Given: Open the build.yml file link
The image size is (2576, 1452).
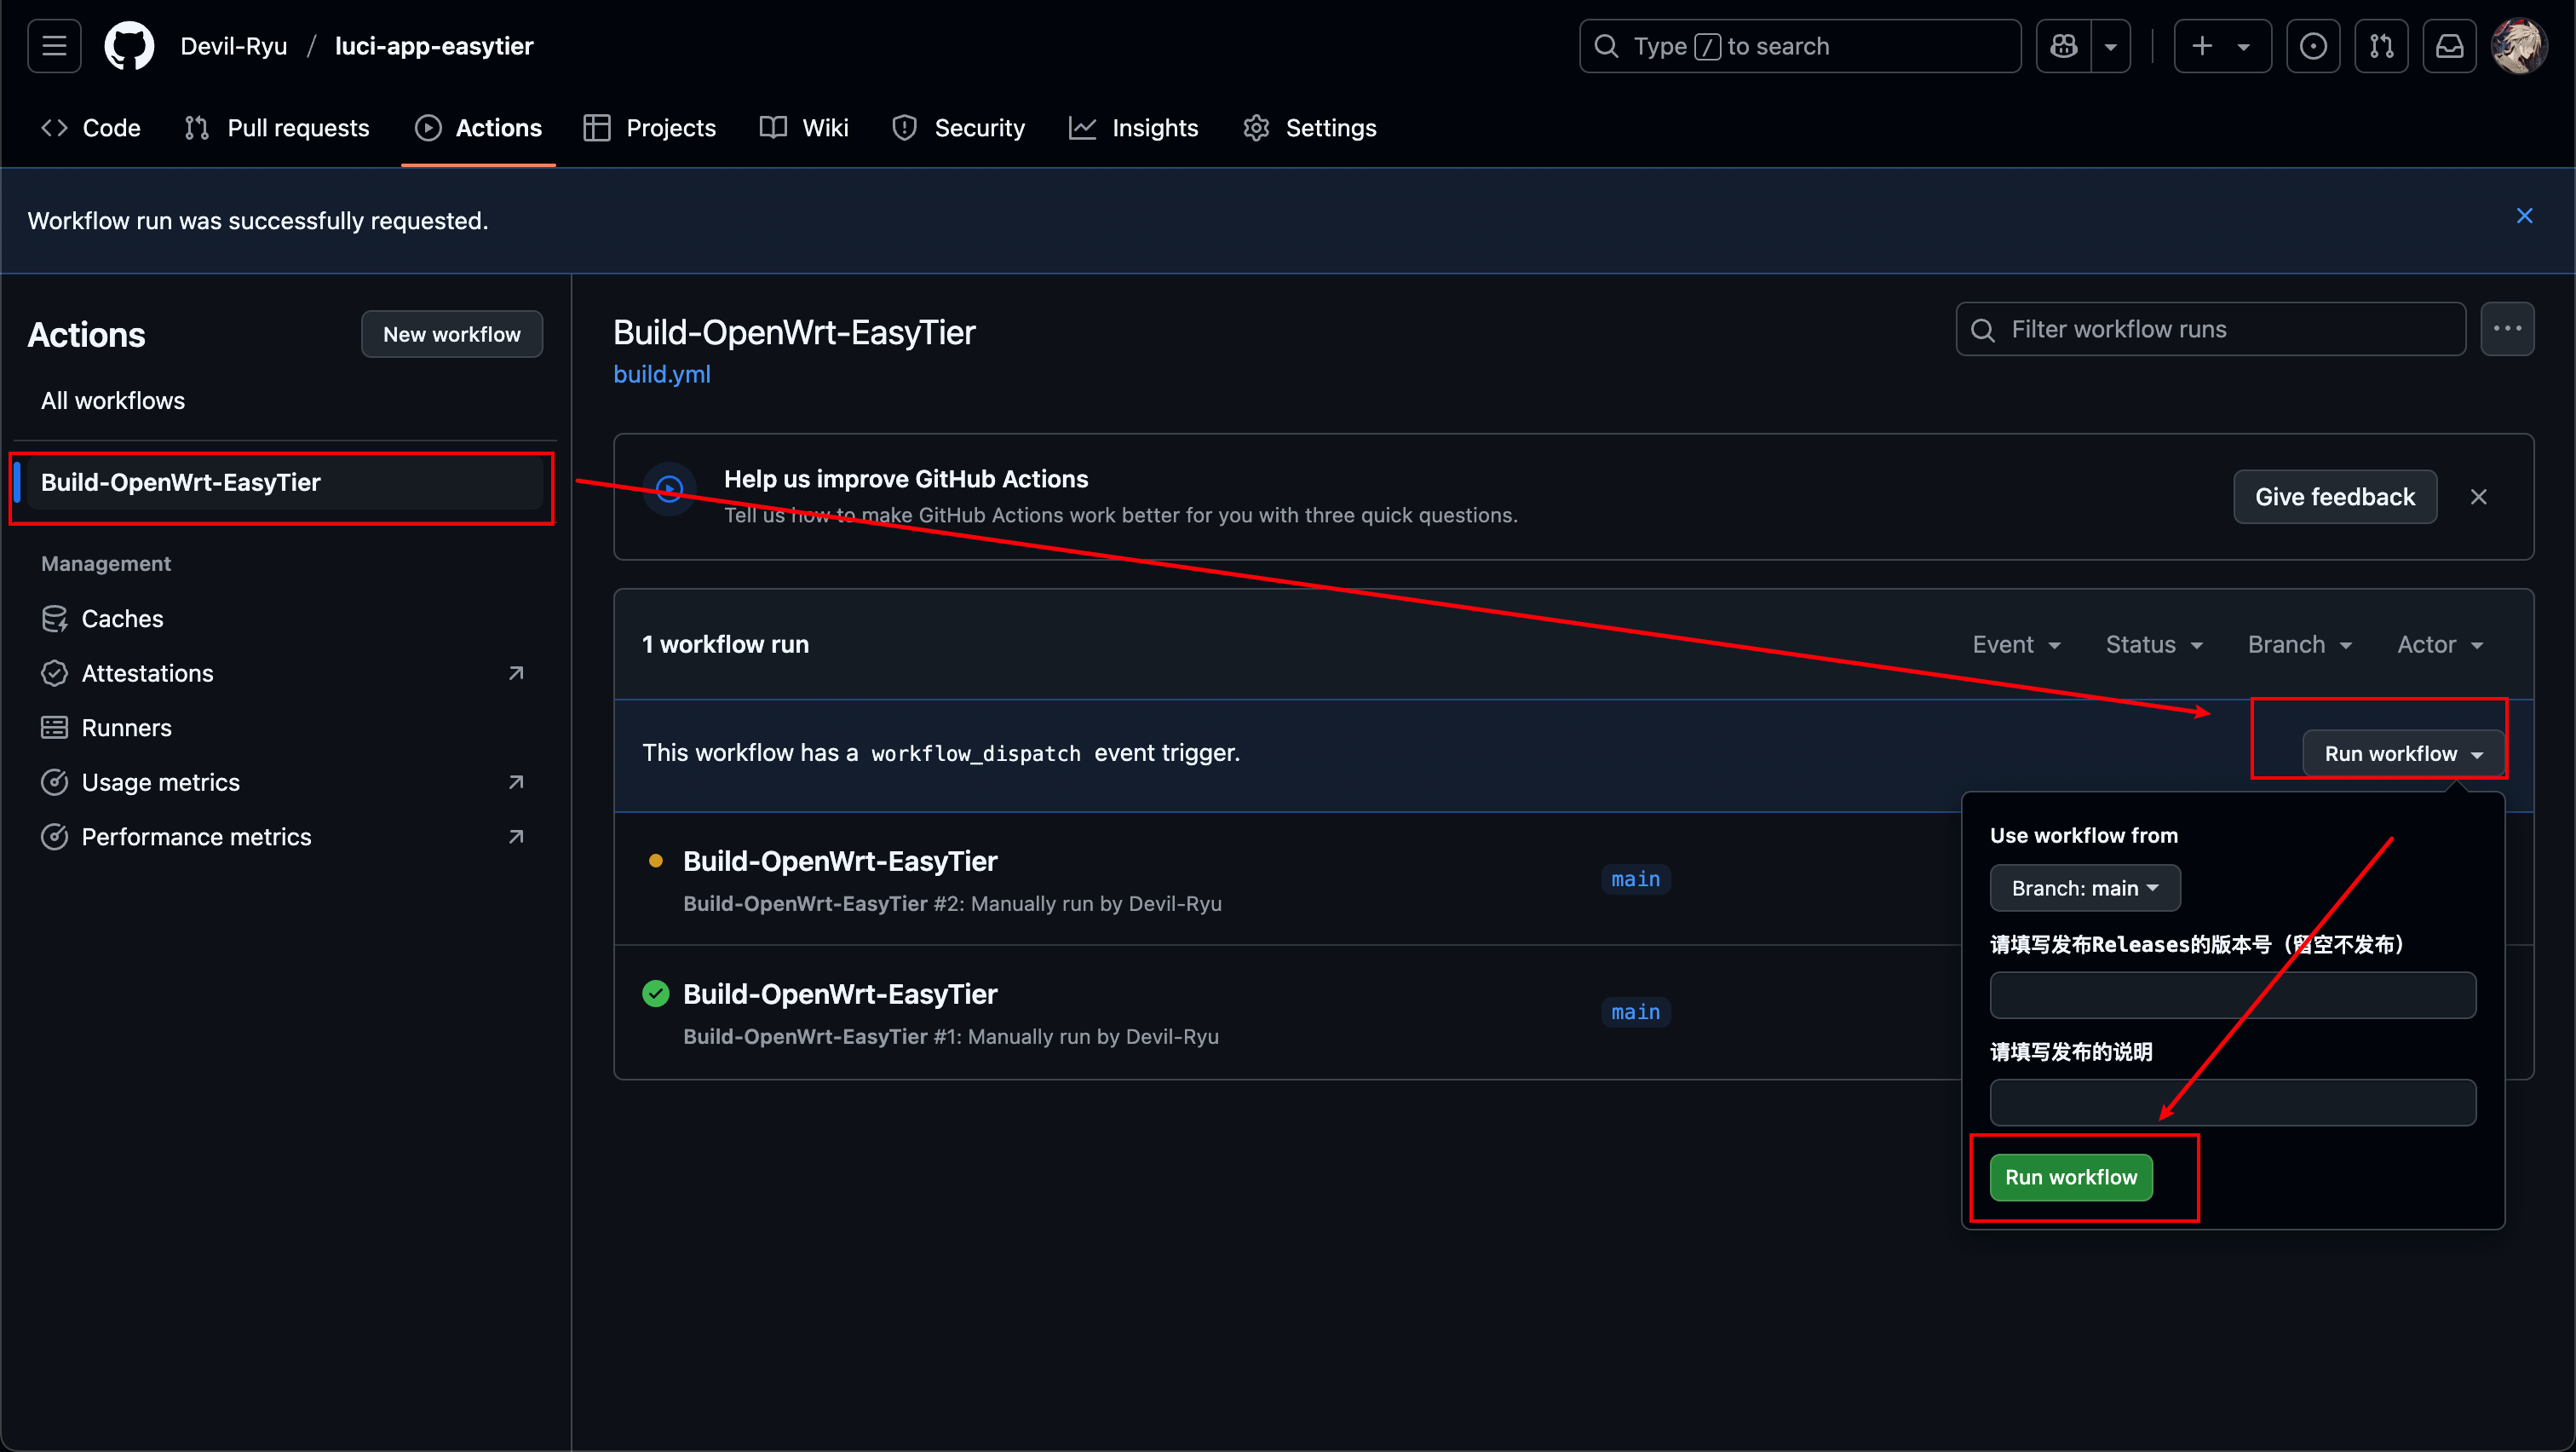Looking at the screenshot, I should (x=661, y=374).
